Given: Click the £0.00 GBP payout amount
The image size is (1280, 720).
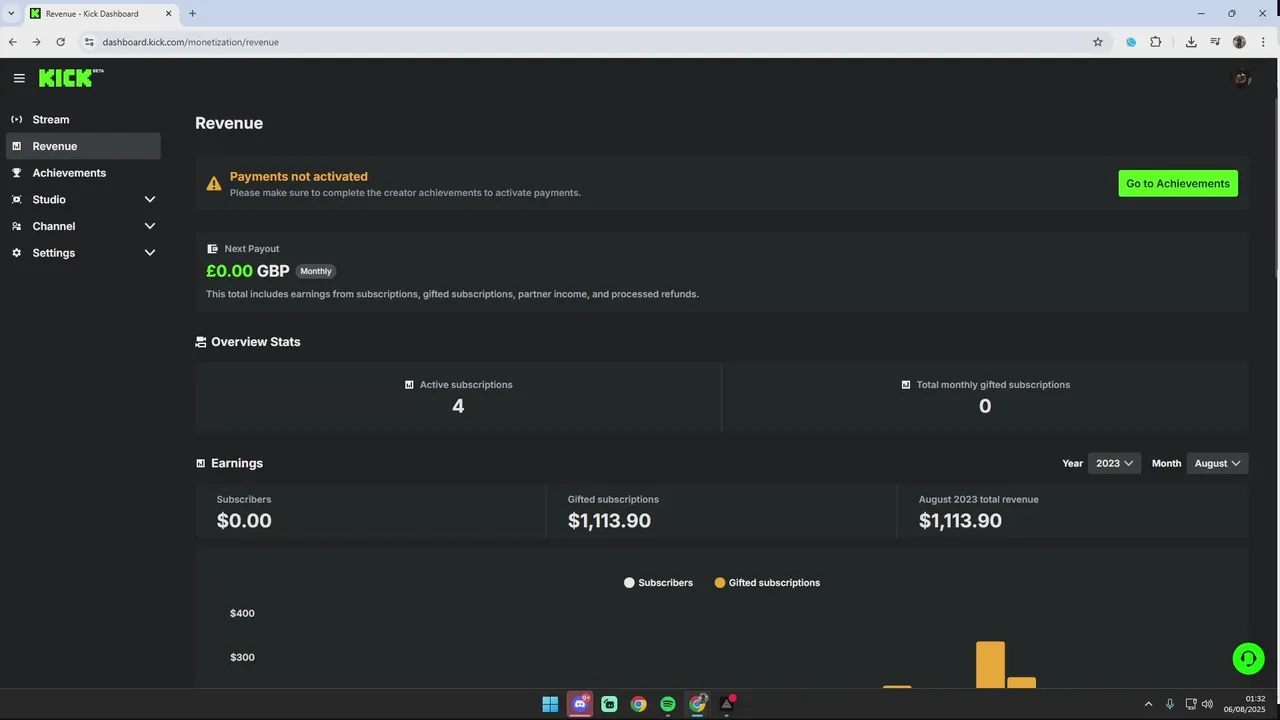Looking at the screenshot, I should [248, 271].
